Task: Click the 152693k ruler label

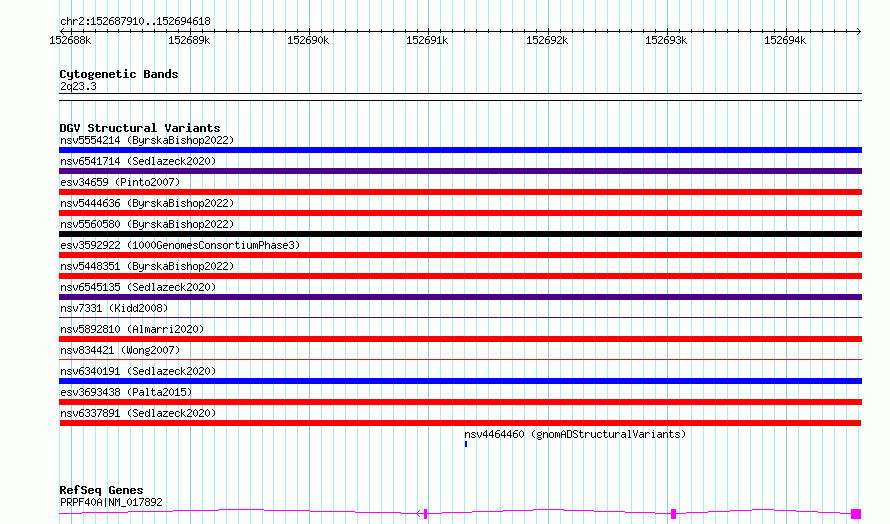Action: coord(666,40)
